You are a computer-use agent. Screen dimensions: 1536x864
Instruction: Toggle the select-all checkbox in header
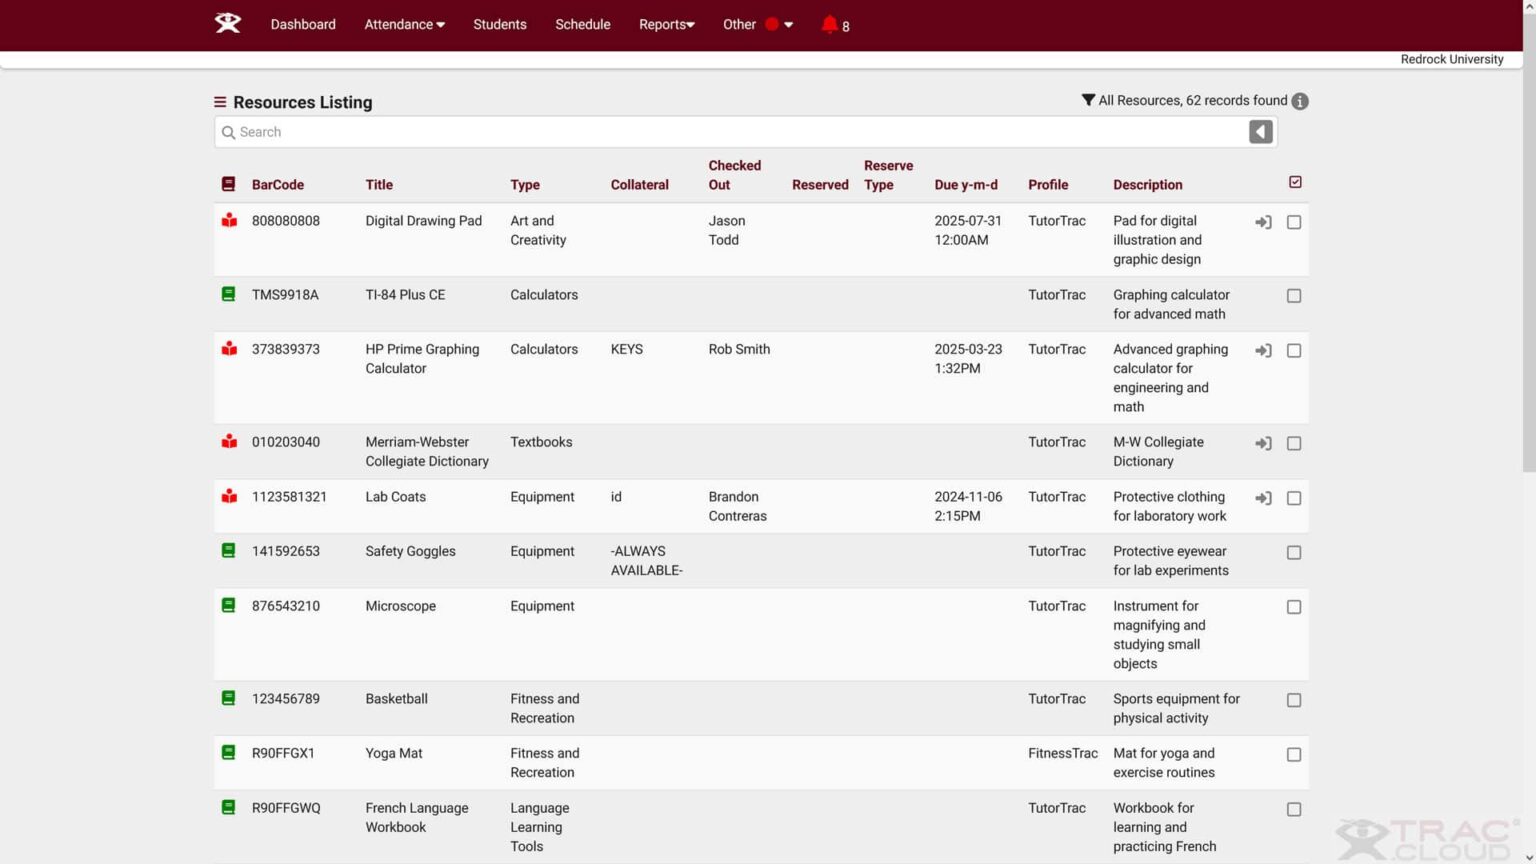coord(1295,182)
